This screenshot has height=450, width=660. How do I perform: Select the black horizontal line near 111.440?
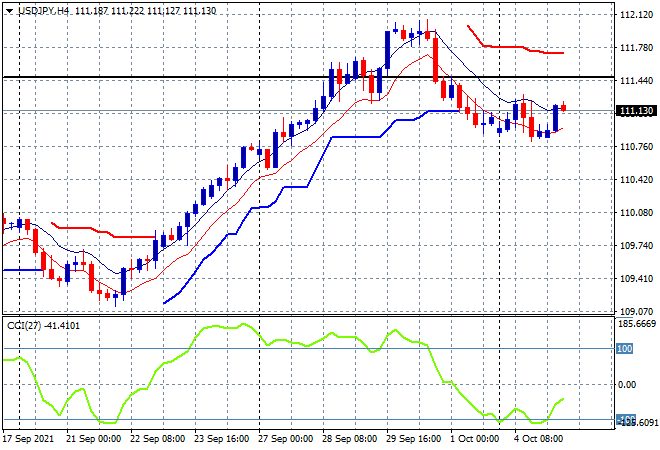pyautogui.click(x=308, y=77)
